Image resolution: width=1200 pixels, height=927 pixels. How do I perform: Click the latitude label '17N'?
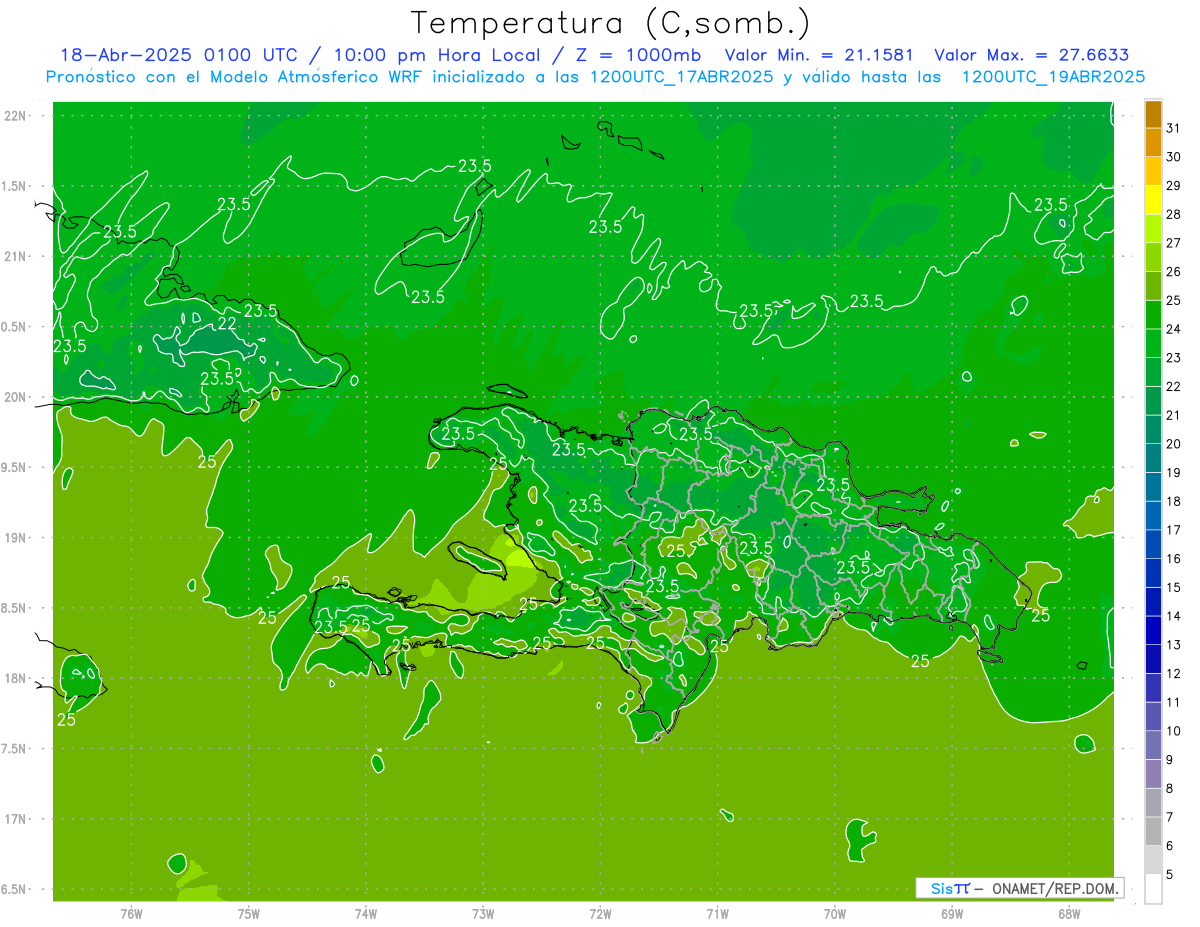[x=15, y=819]
